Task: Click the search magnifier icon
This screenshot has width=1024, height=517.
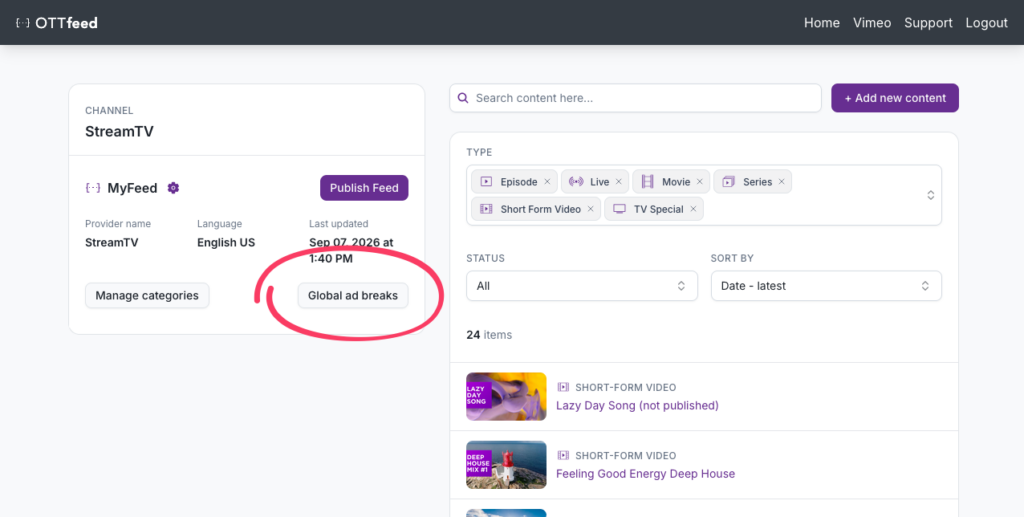Action: pos(463,98)
